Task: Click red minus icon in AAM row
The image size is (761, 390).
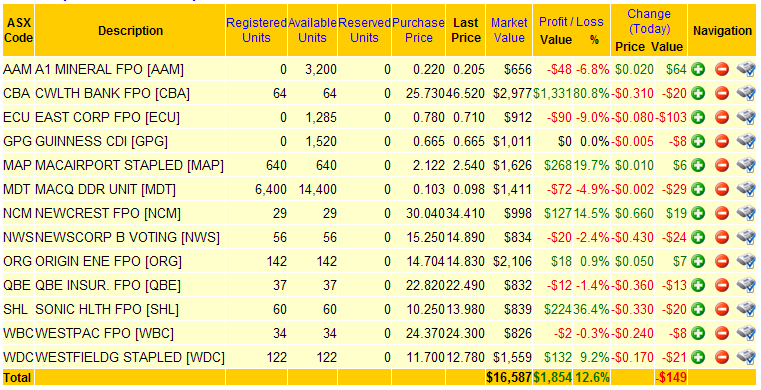Action: 722,69
